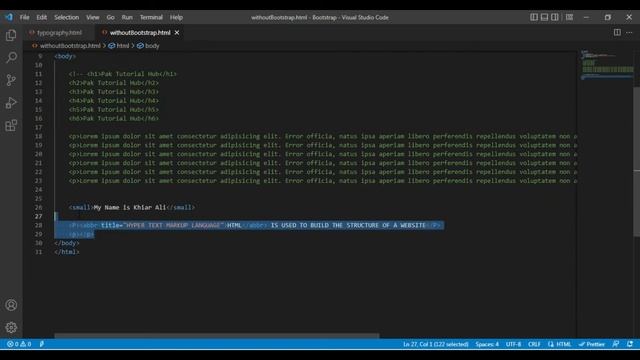Click line number 18 in gutter

[38, 136]
